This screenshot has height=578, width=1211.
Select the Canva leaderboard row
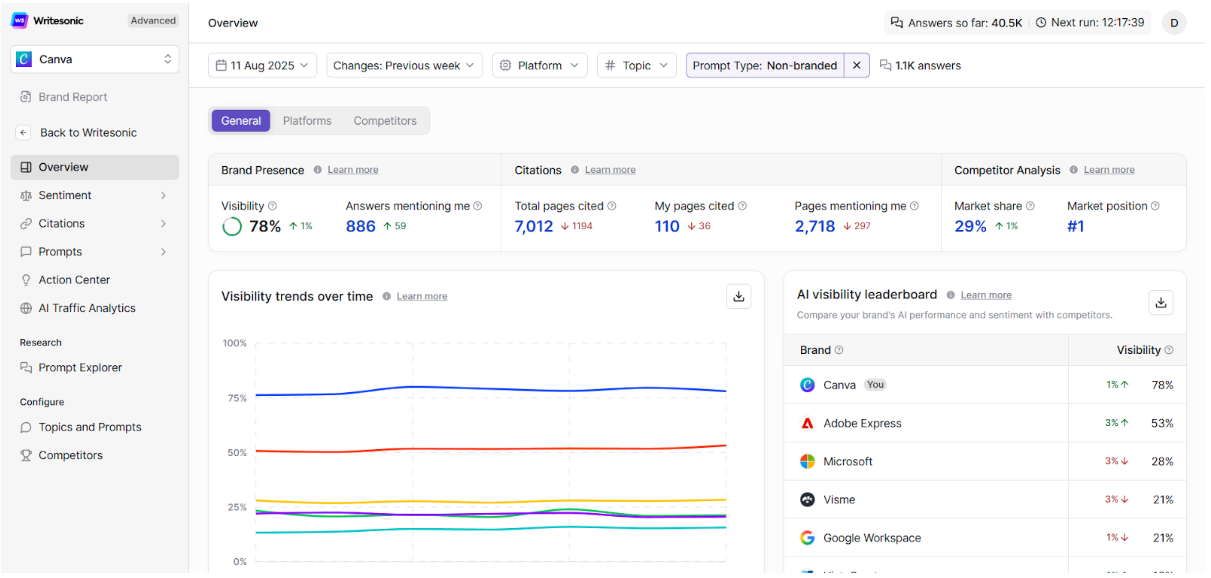click(985, 385)
